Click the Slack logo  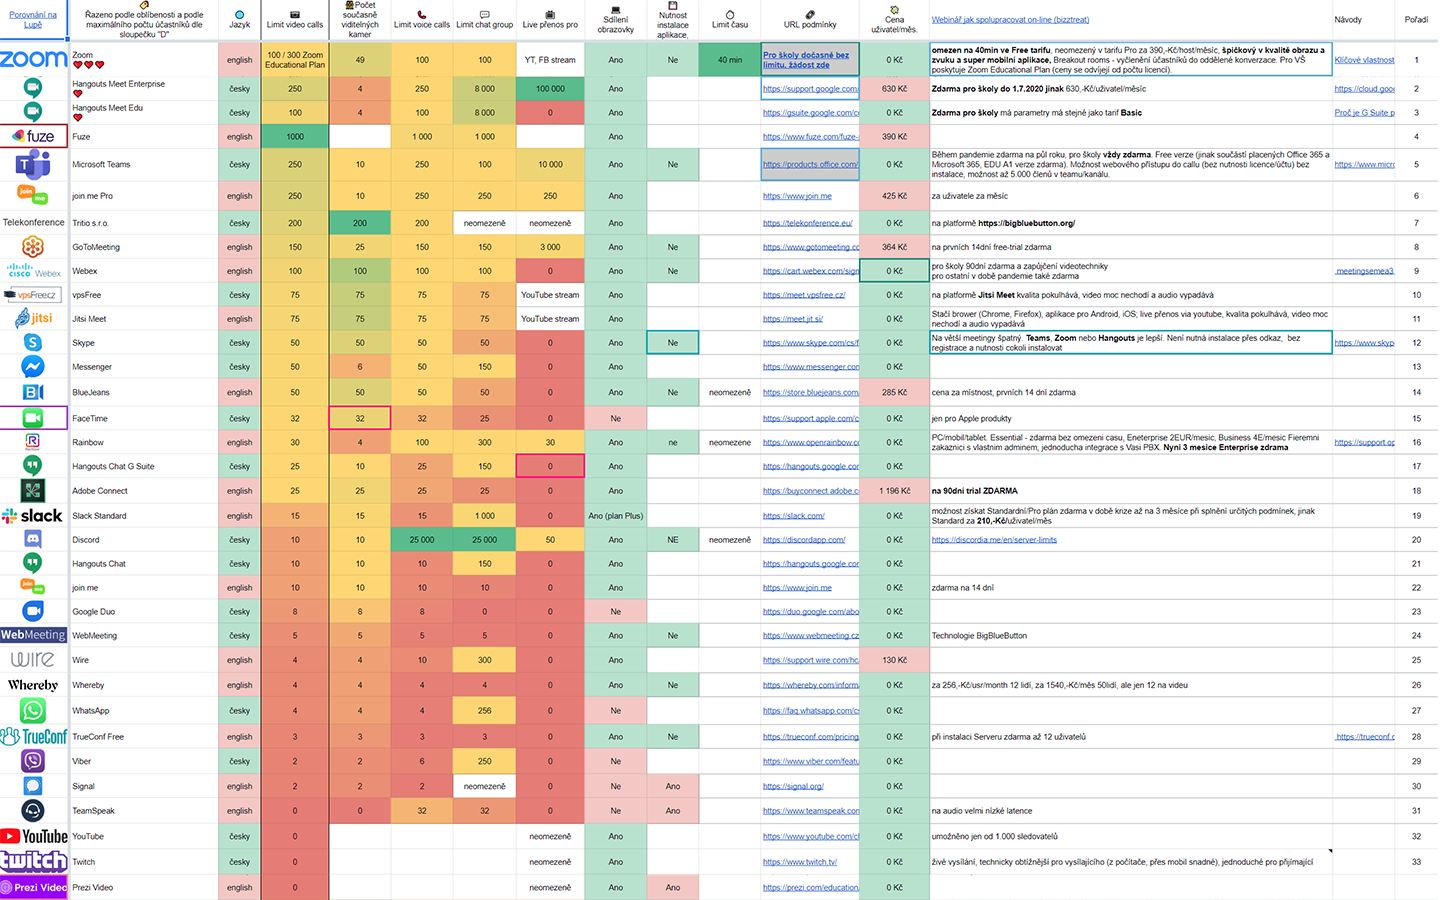[x=33, y=515]
